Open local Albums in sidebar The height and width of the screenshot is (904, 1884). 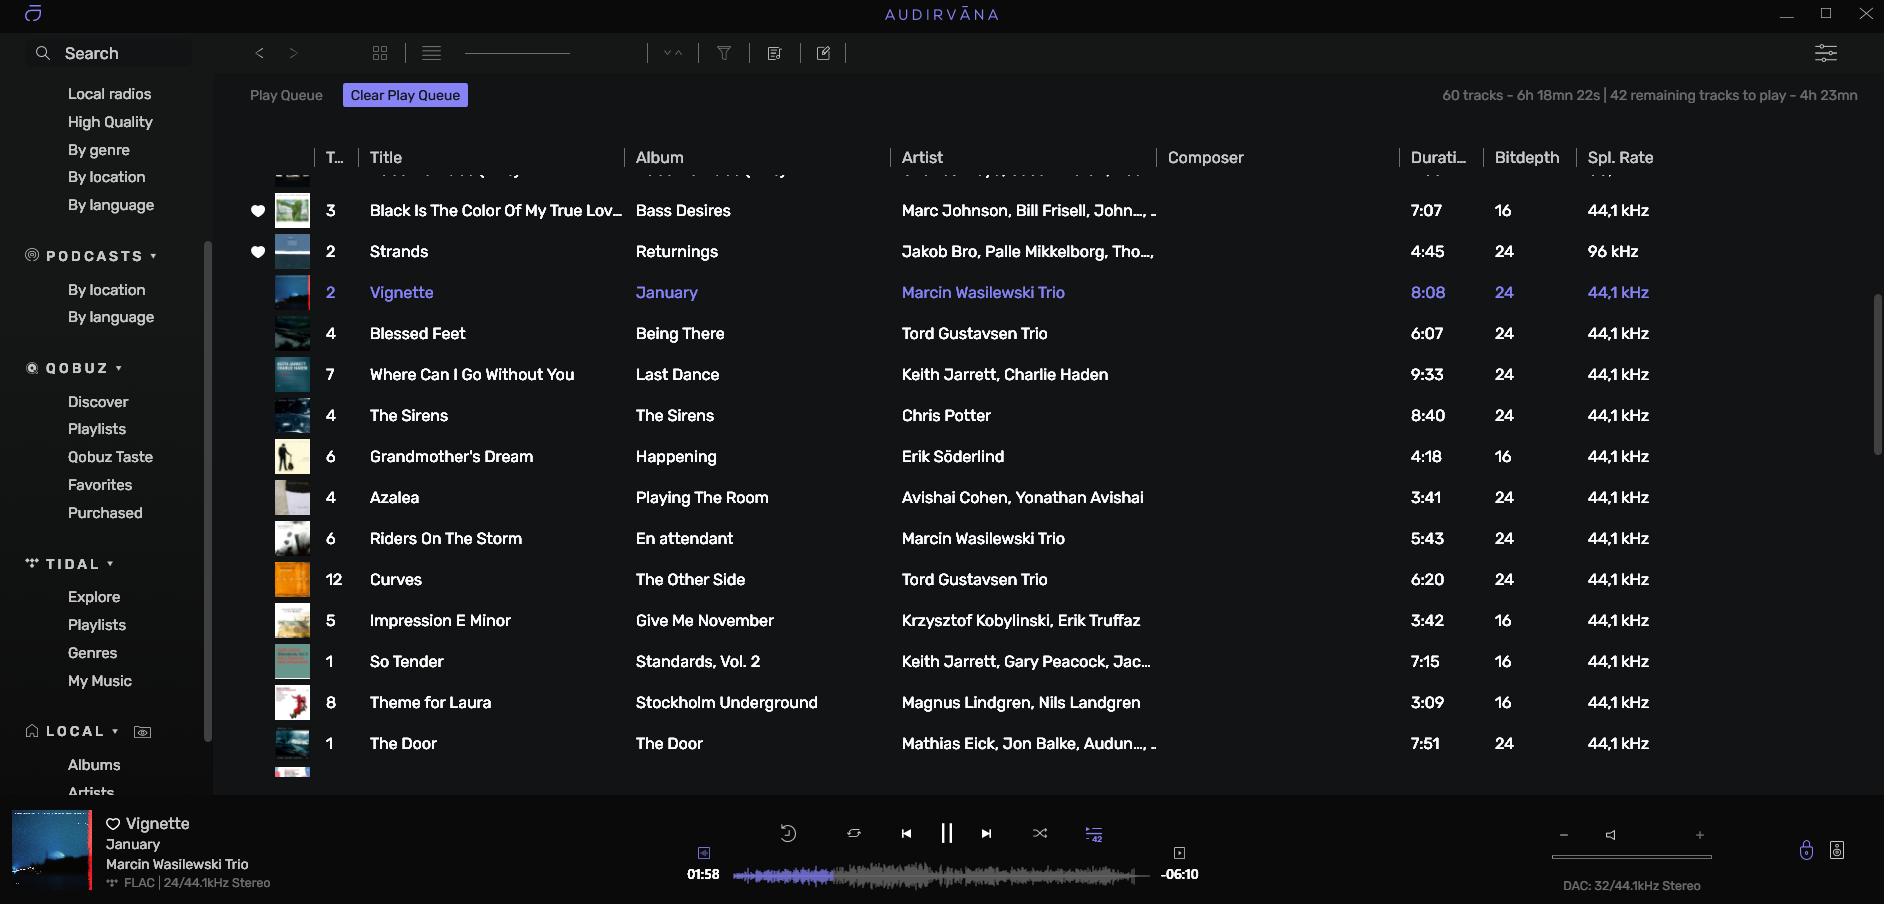(94, 765)
